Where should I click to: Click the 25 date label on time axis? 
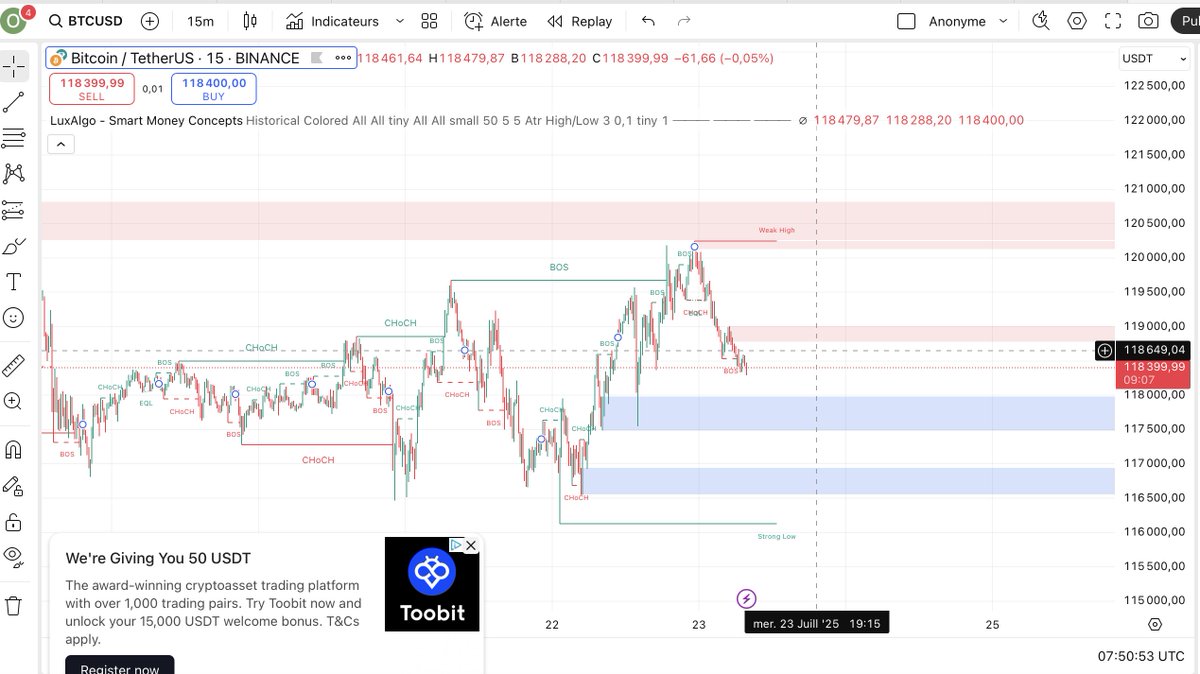point(992,624)
